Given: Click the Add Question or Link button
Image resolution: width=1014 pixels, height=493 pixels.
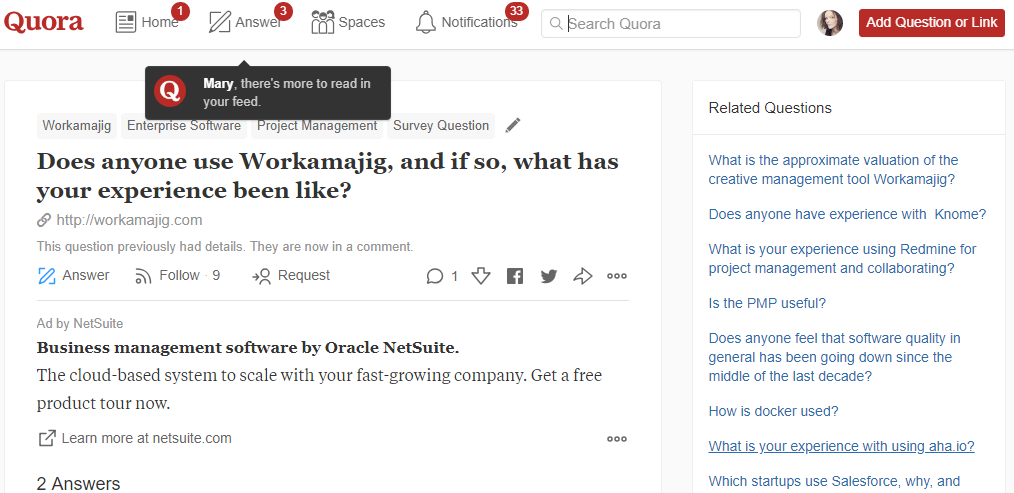Looking at the screenshot, I should 931,23.
